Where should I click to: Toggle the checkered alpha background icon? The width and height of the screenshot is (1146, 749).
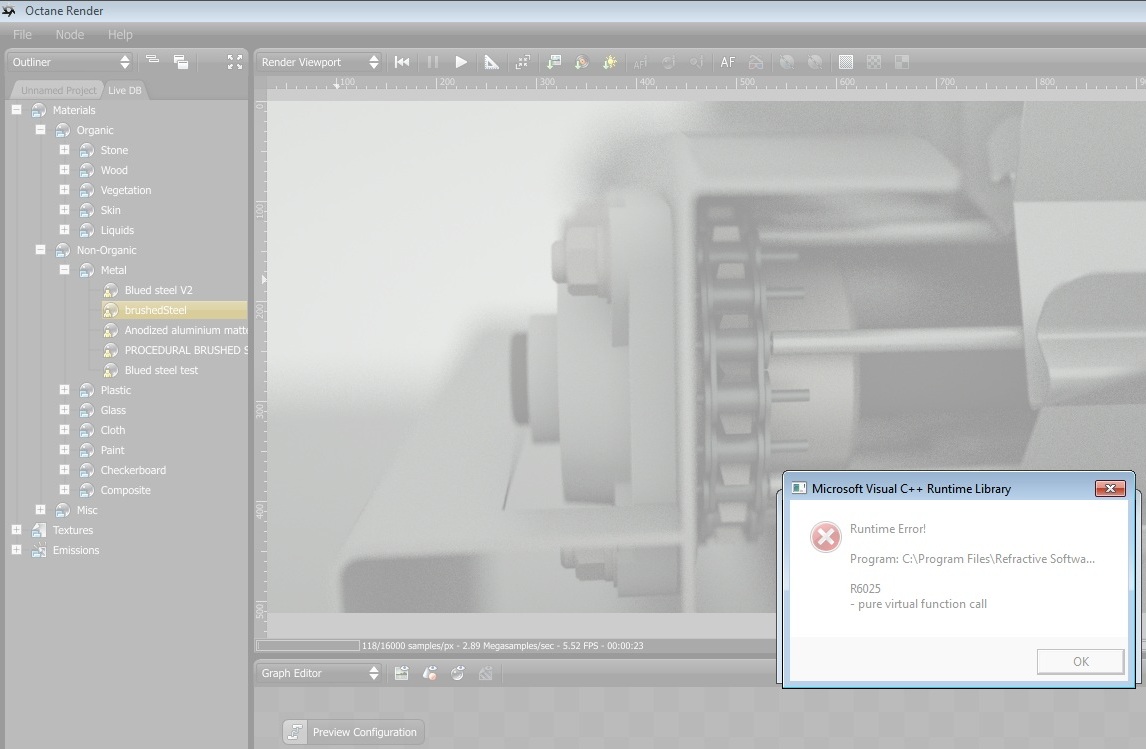coord(874,62)
